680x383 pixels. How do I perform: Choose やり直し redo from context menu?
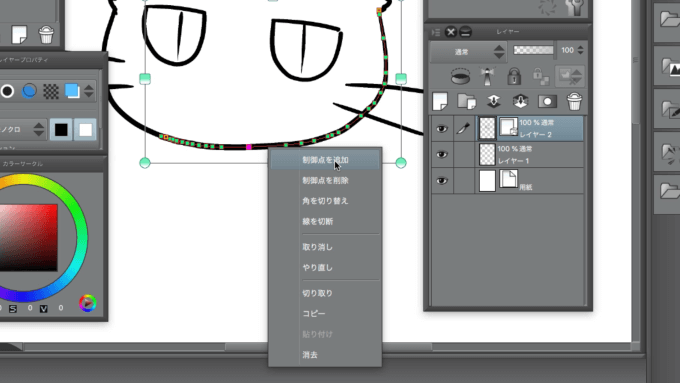325,268
